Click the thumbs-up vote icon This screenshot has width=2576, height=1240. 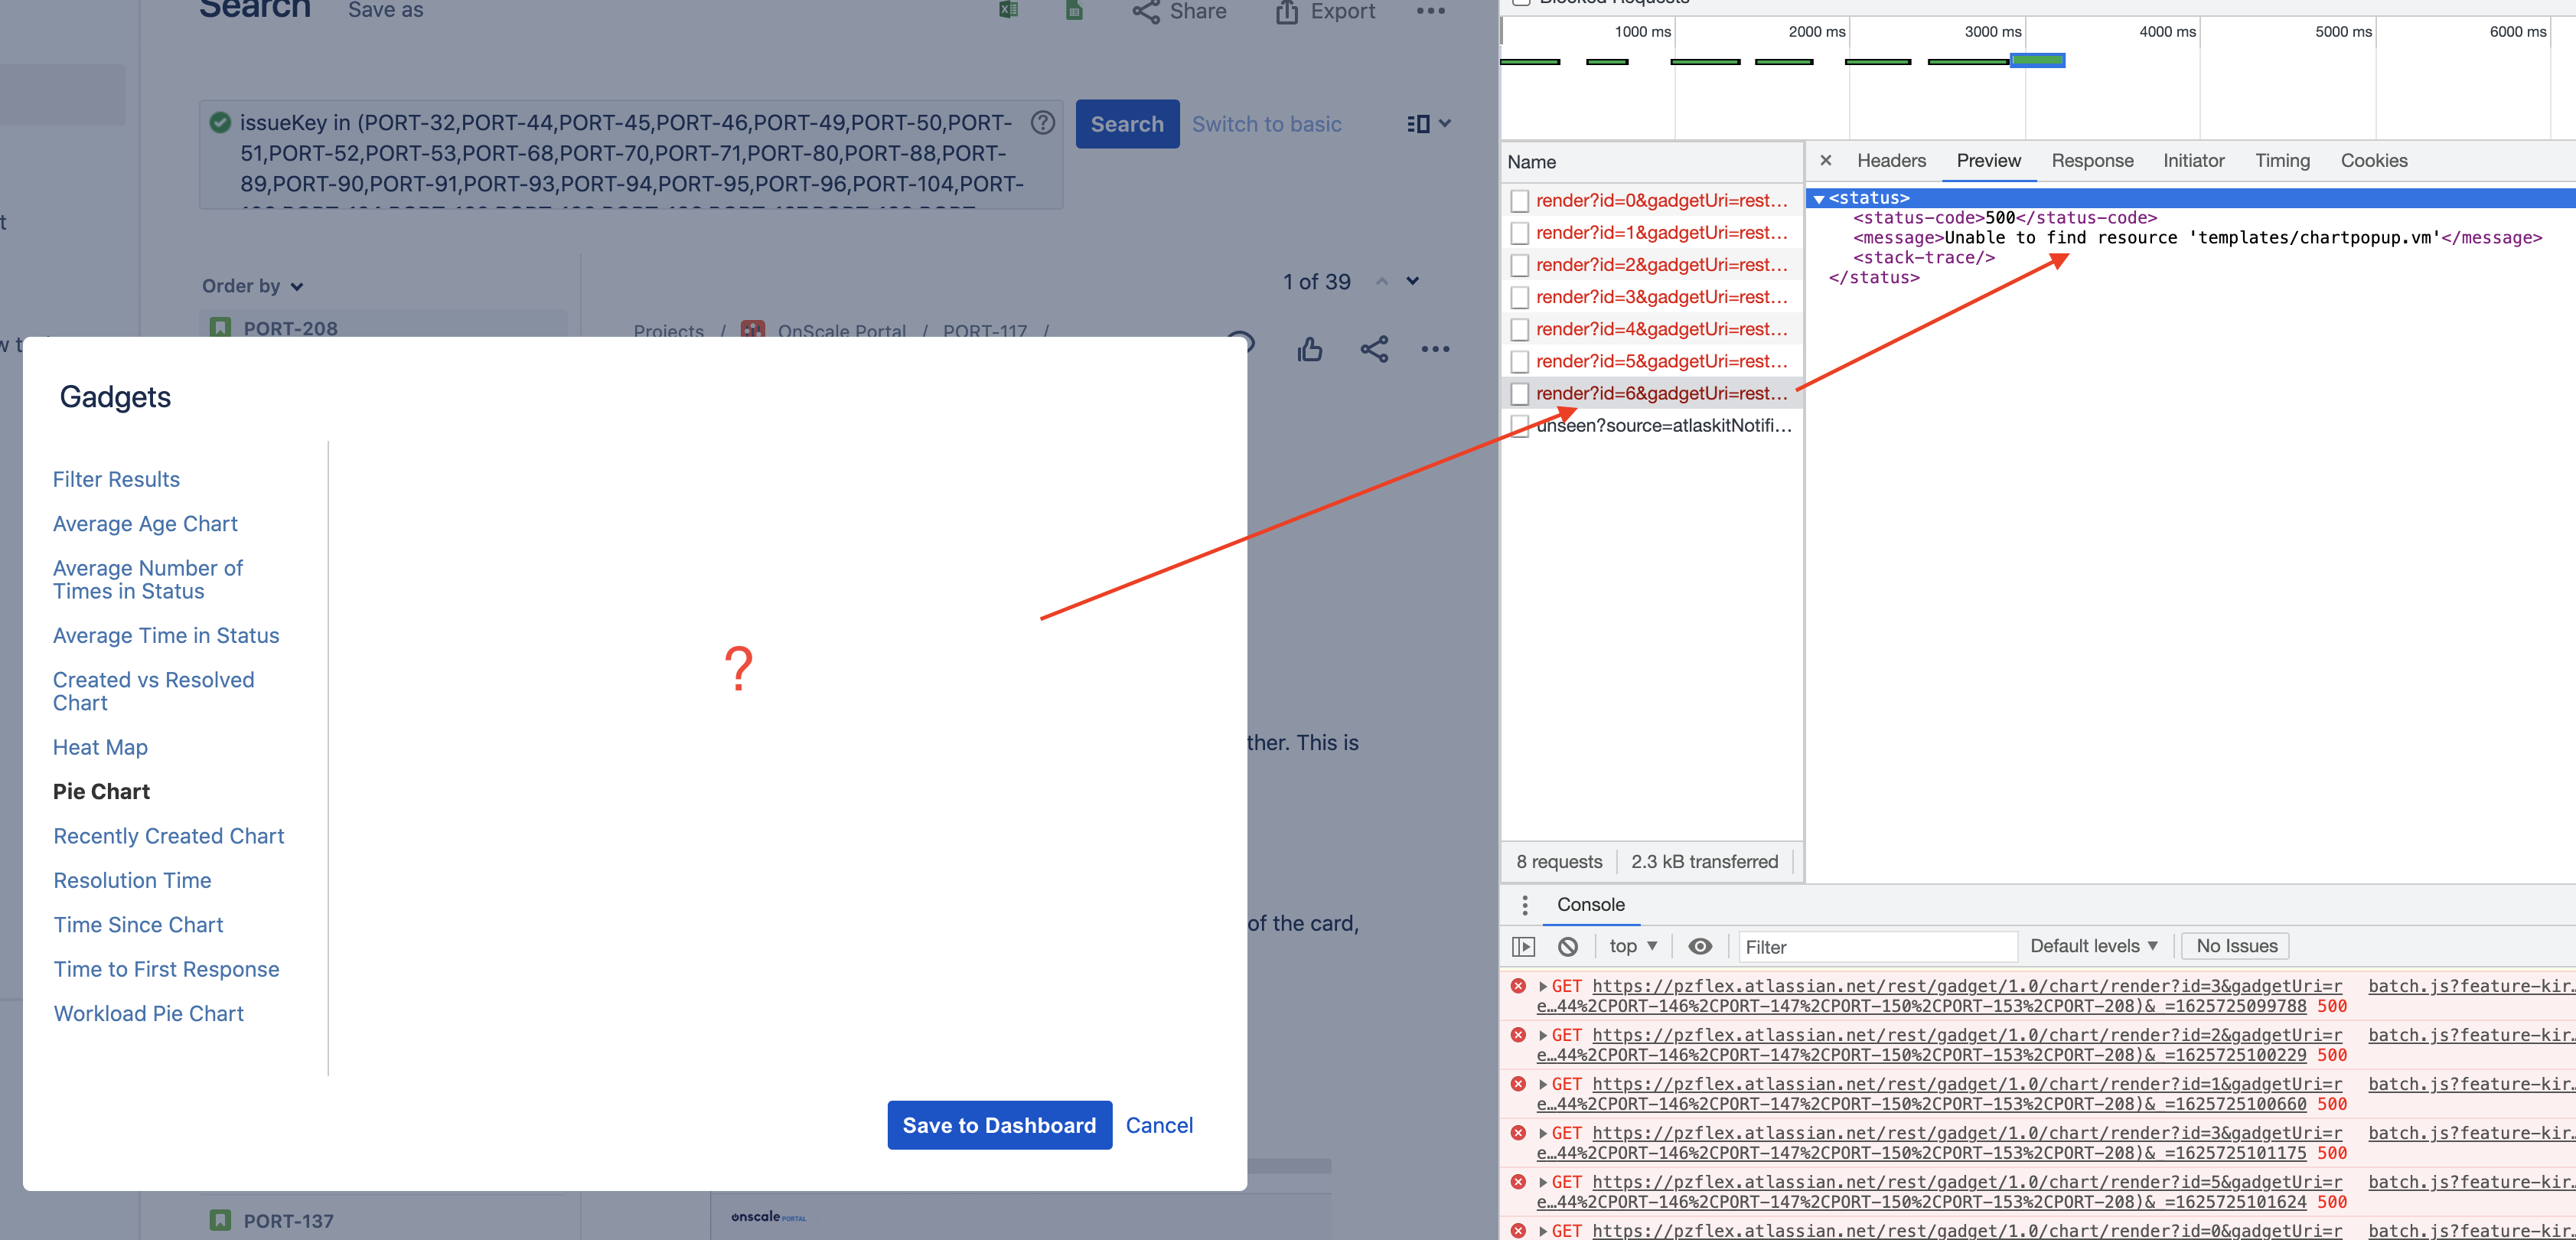tap(1310, 349)
